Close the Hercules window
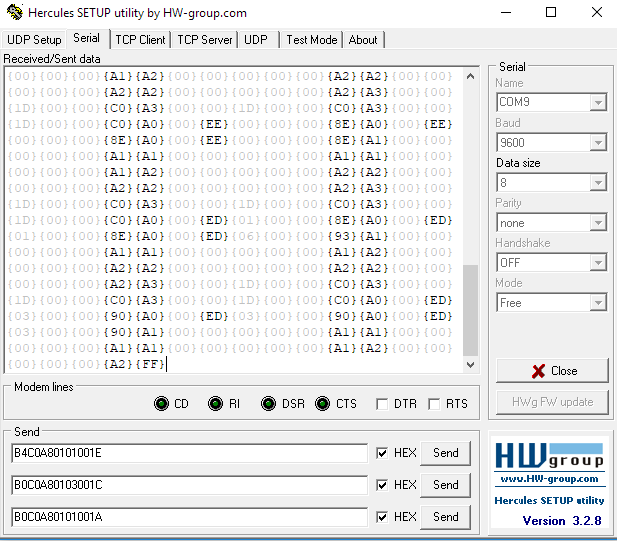 click(597, 13)
